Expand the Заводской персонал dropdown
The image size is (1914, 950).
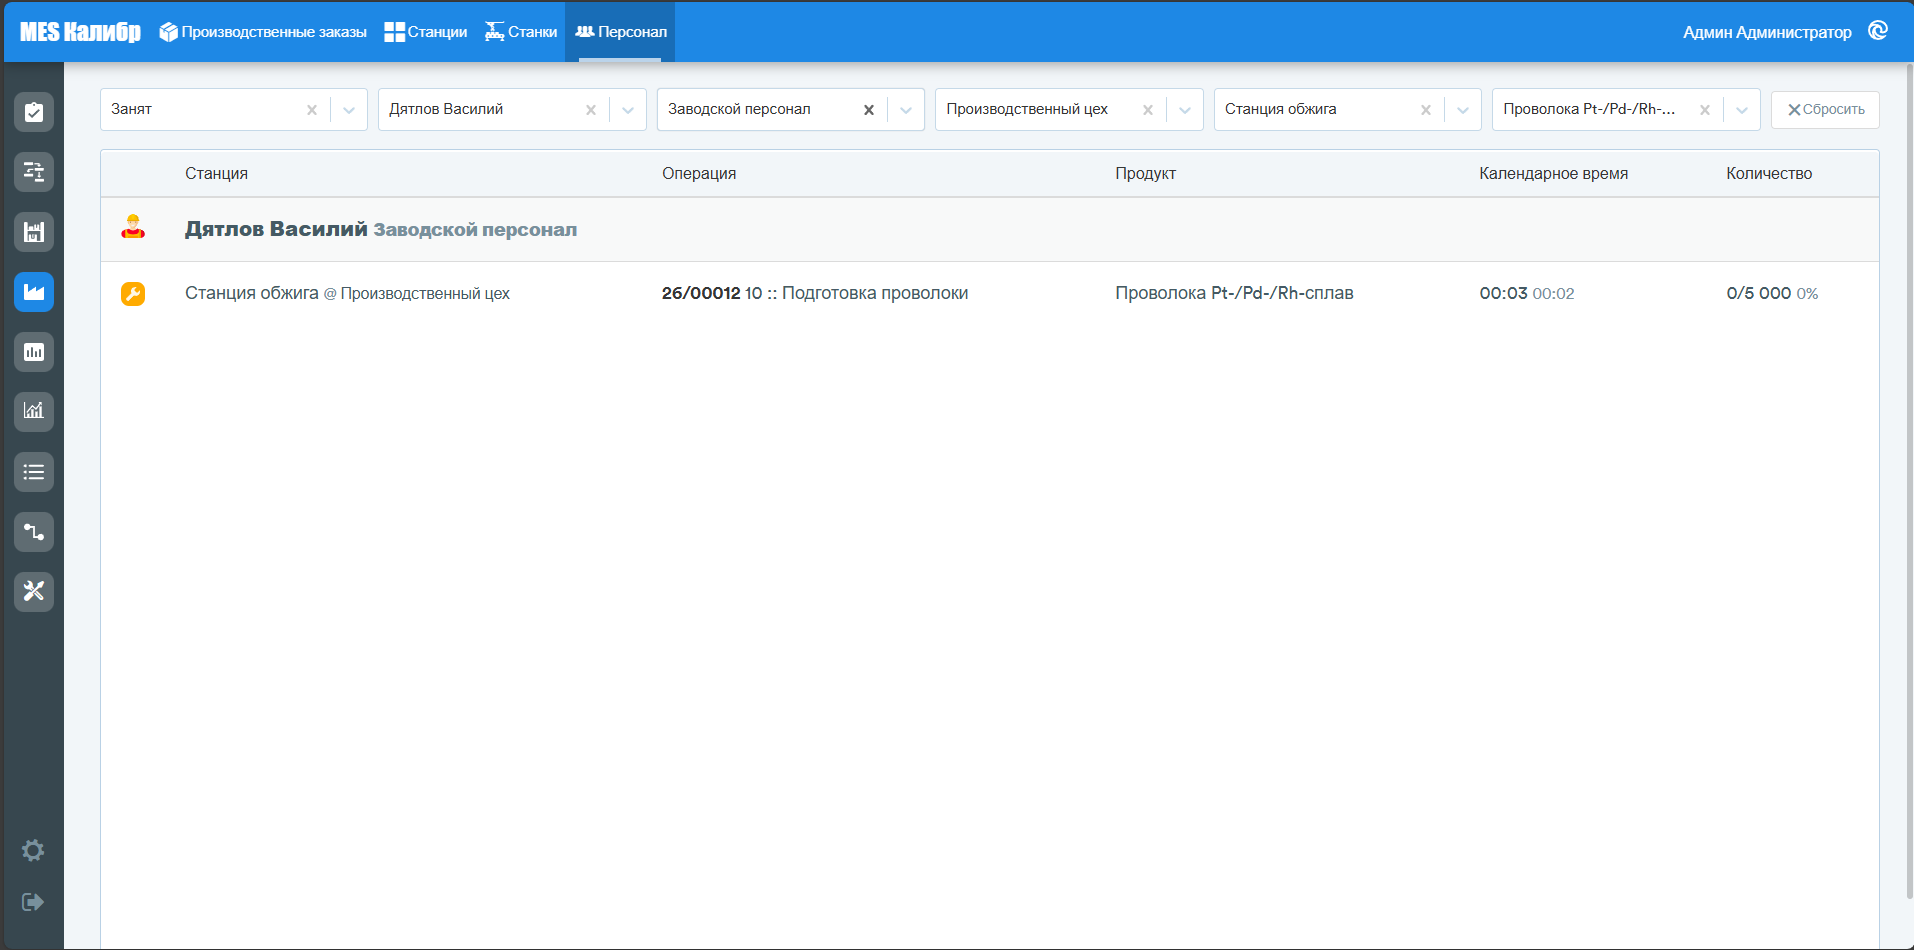[906, 110]
